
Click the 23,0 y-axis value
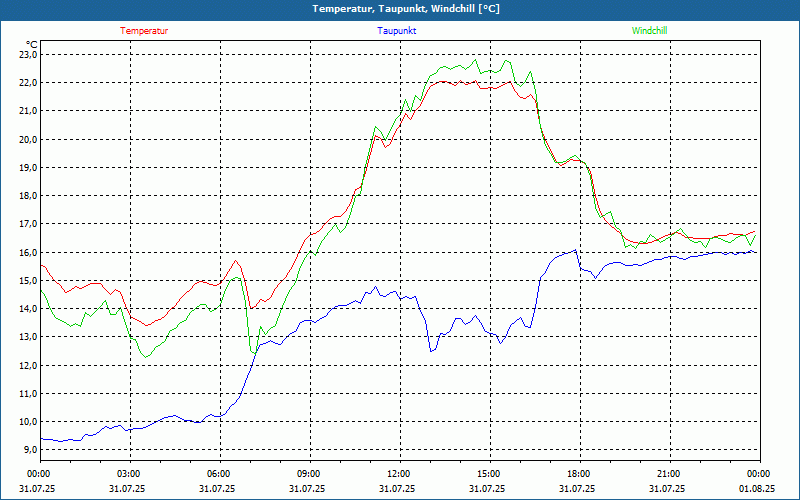(28, 55)
